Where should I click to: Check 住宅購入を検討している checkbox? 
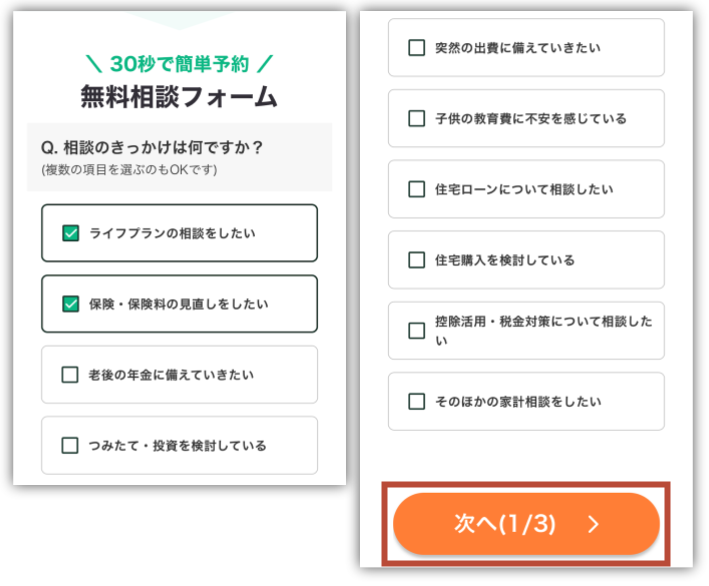(417, 260)
